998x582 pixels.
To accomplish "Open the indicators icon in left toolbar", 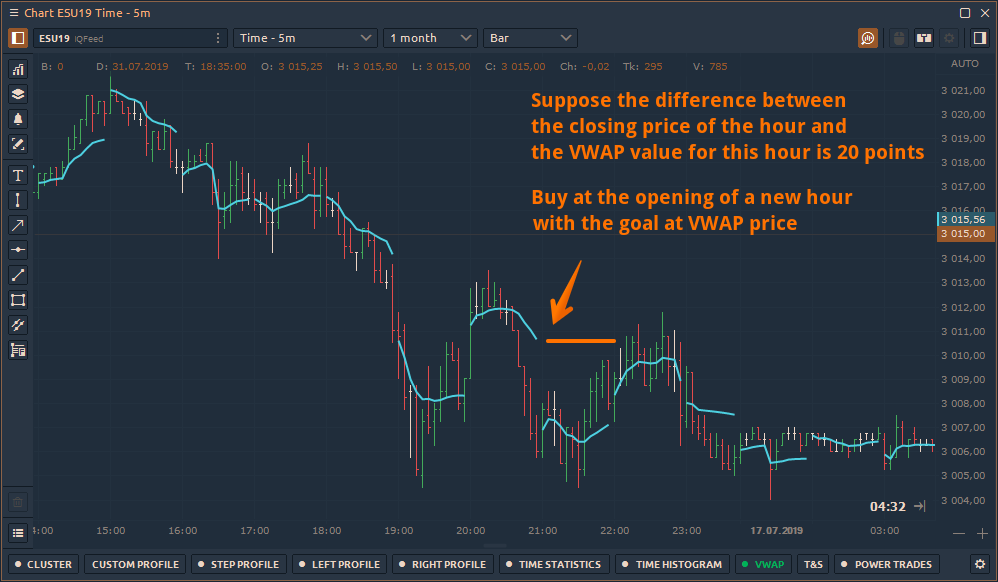I will coord(18,70).
